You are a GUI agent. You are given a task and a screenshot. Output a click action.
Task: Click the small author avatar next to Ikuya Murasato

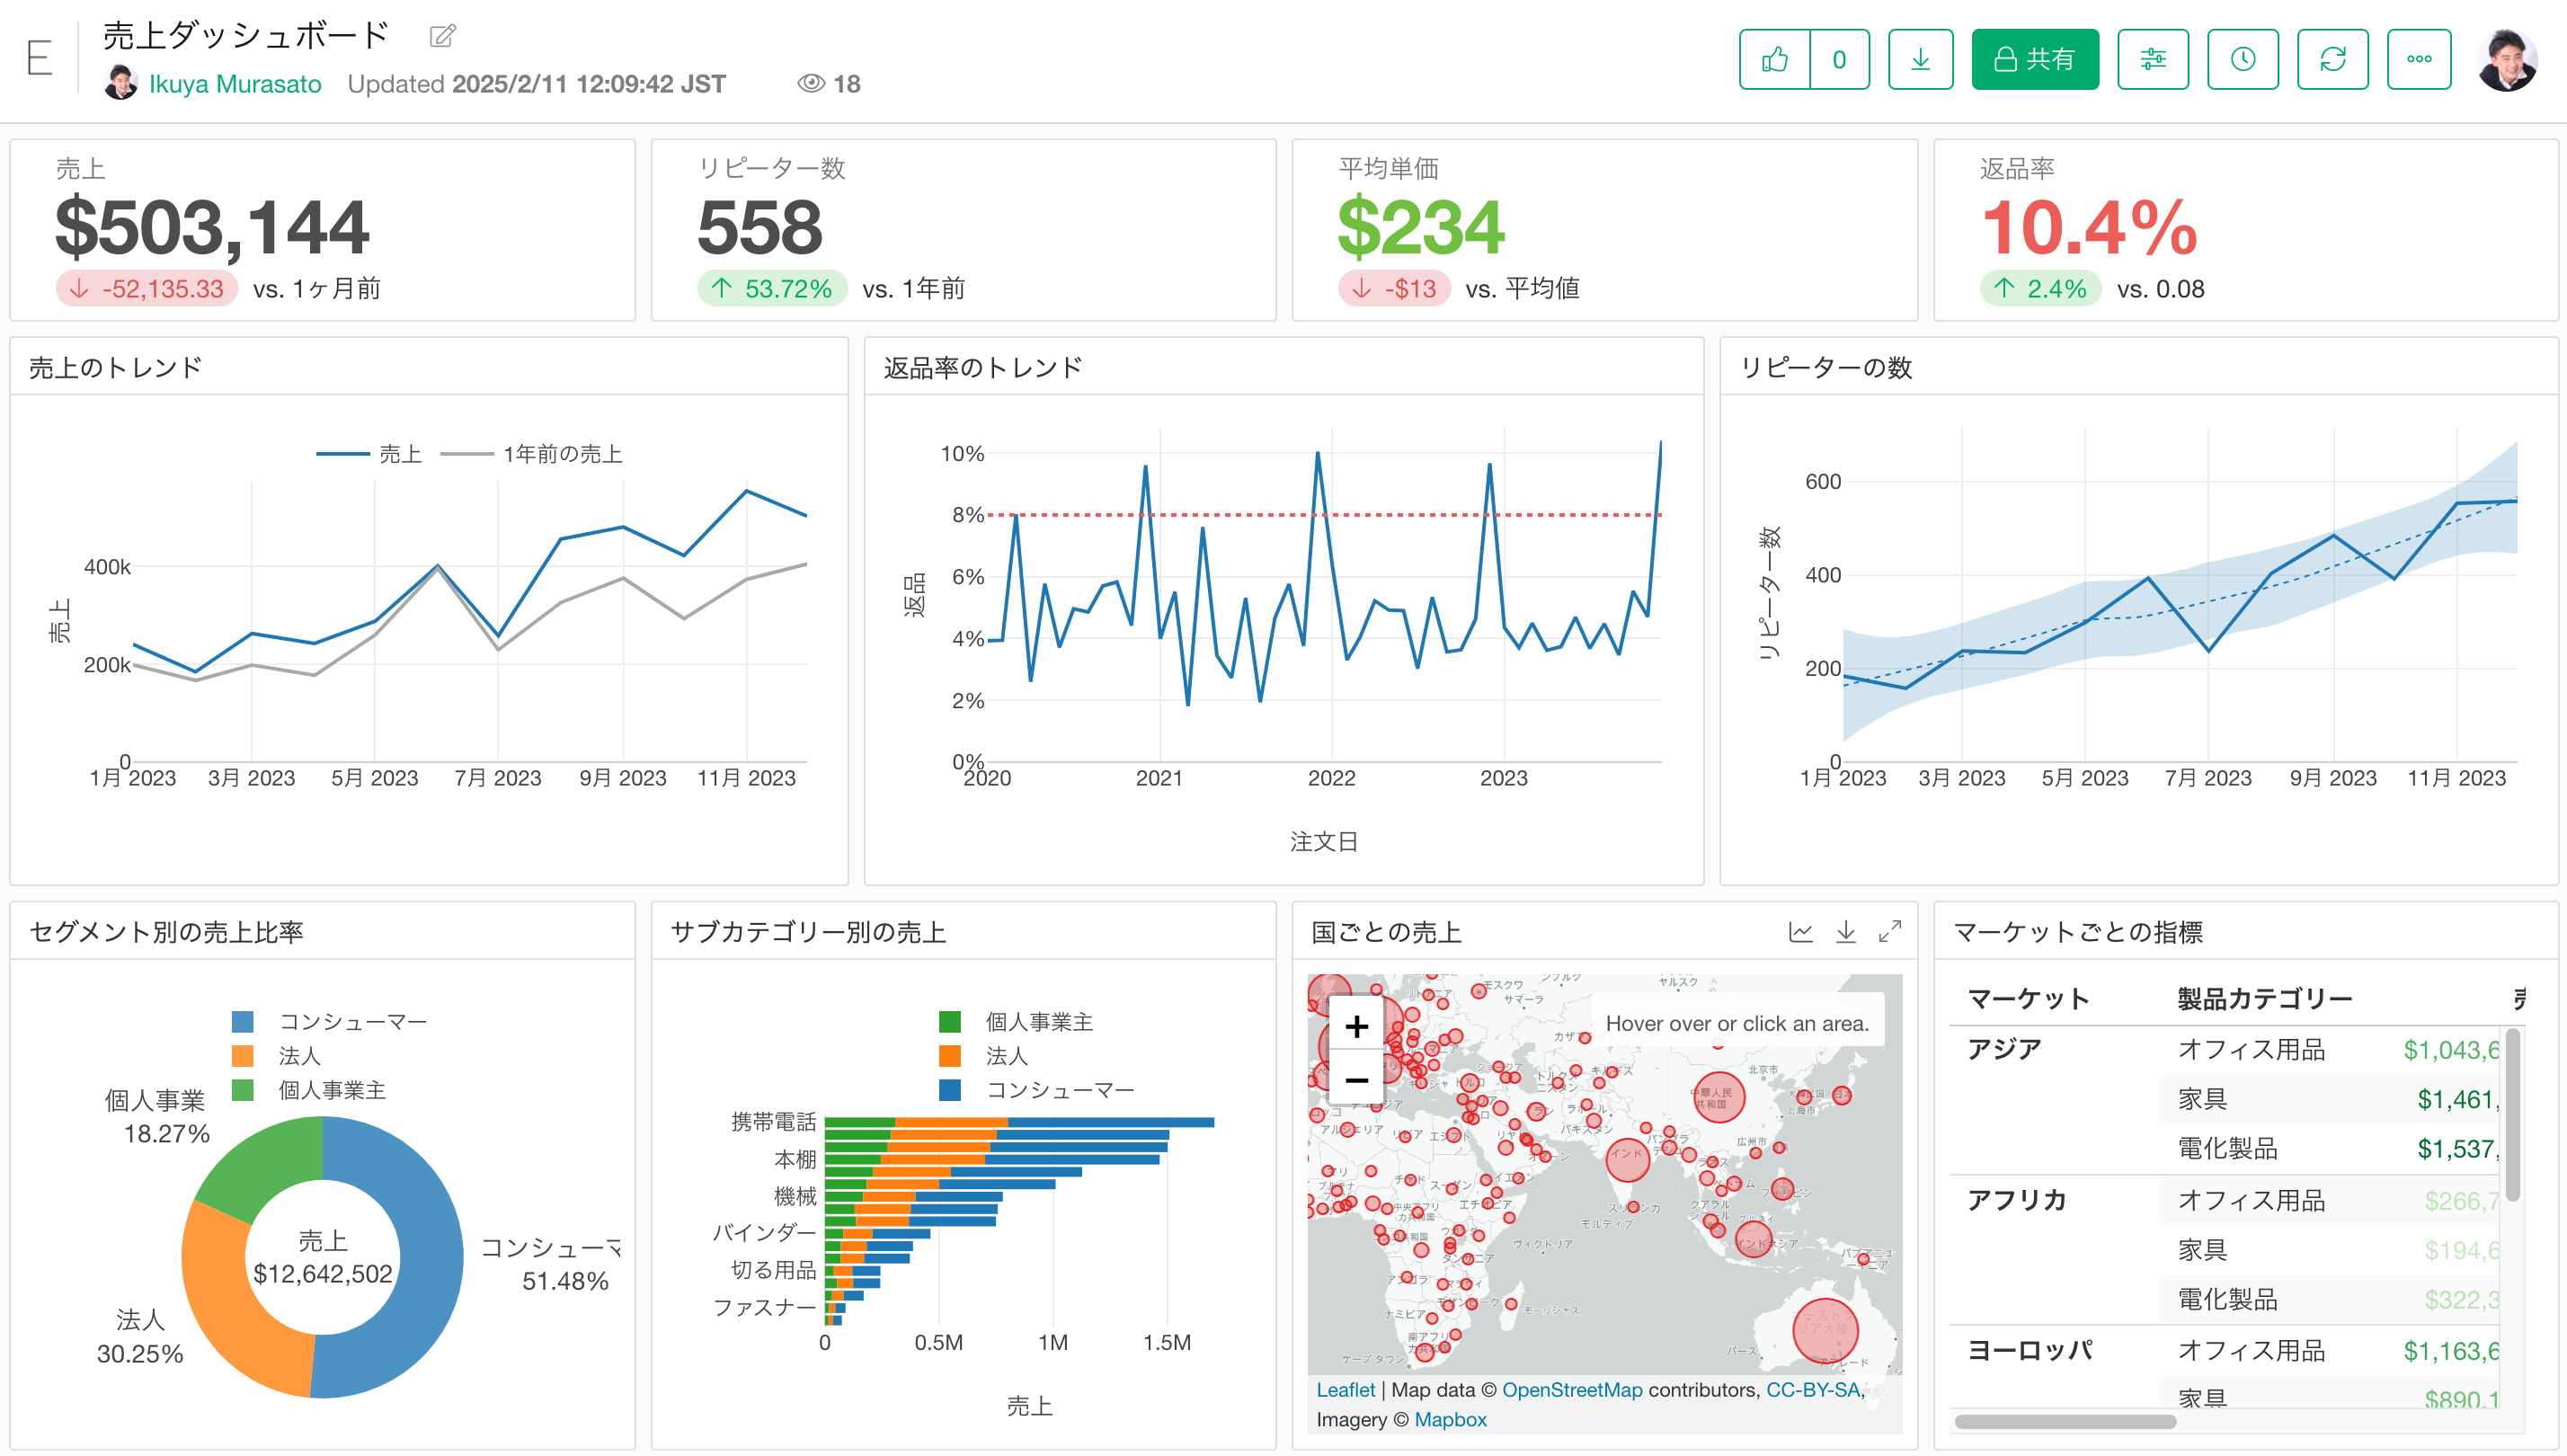tap(121, 83)
